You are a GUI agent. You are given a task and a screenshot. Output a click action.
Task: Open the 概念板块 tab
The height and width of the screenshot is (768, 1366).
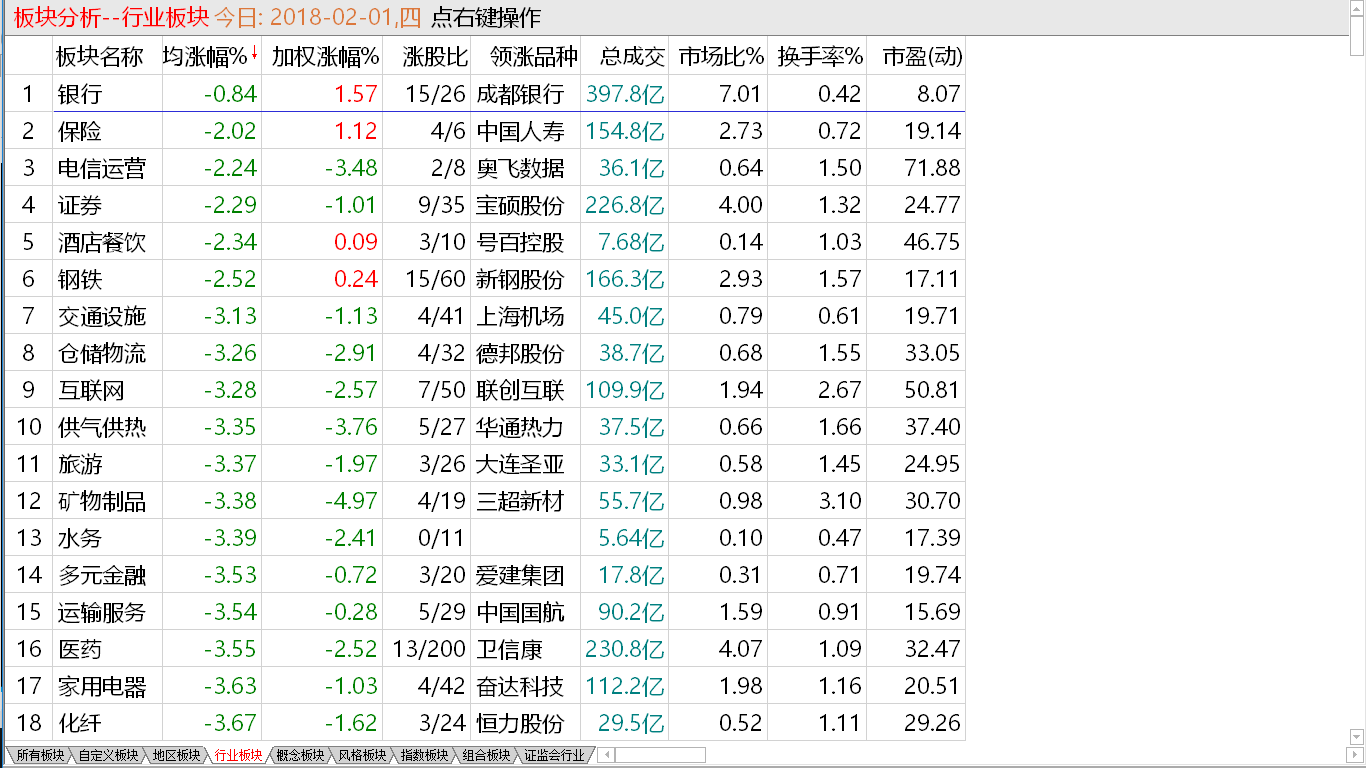click(x=300, y=755)
